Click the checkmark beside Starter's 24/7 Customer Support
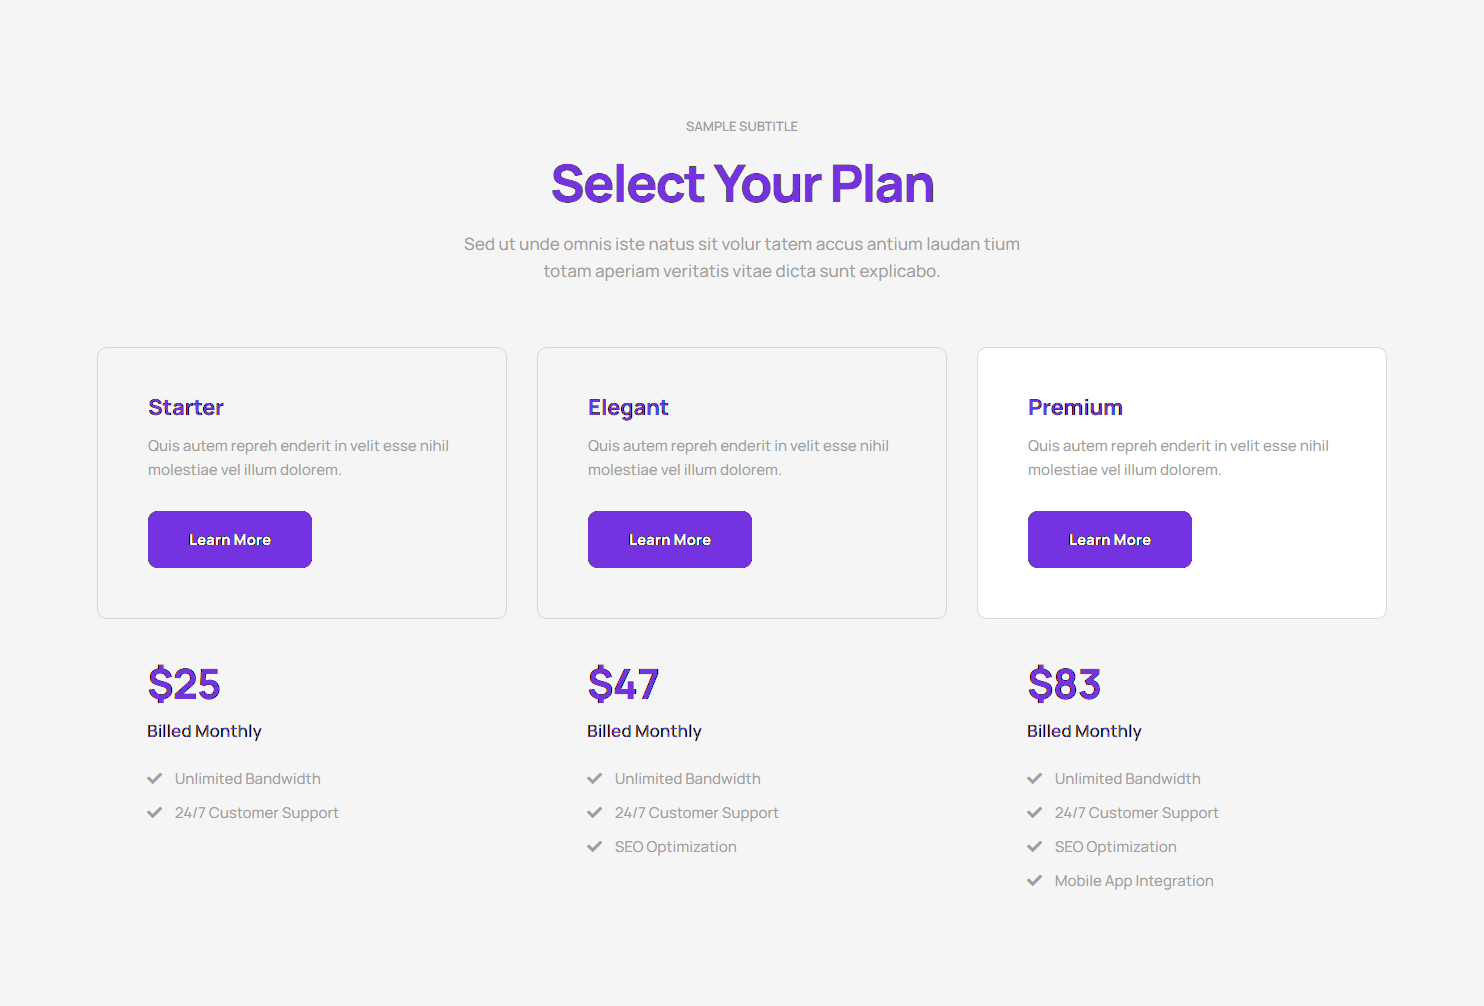The image size is (1484, 1006). tap(155, 813)
